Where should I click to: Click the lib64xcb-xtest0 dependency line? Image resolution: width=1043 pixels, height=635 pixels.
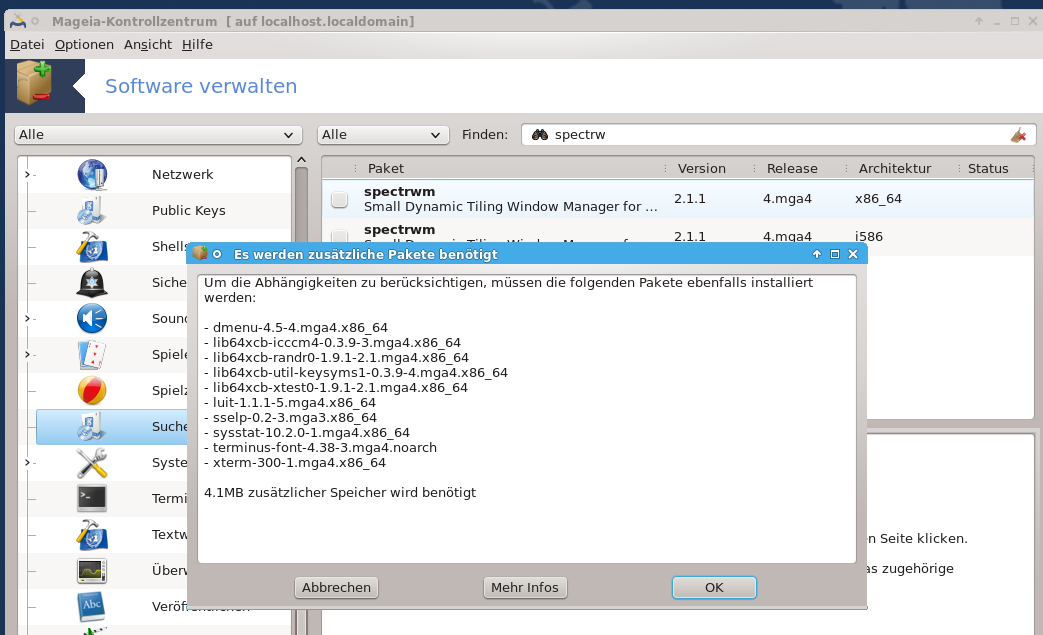336,388
